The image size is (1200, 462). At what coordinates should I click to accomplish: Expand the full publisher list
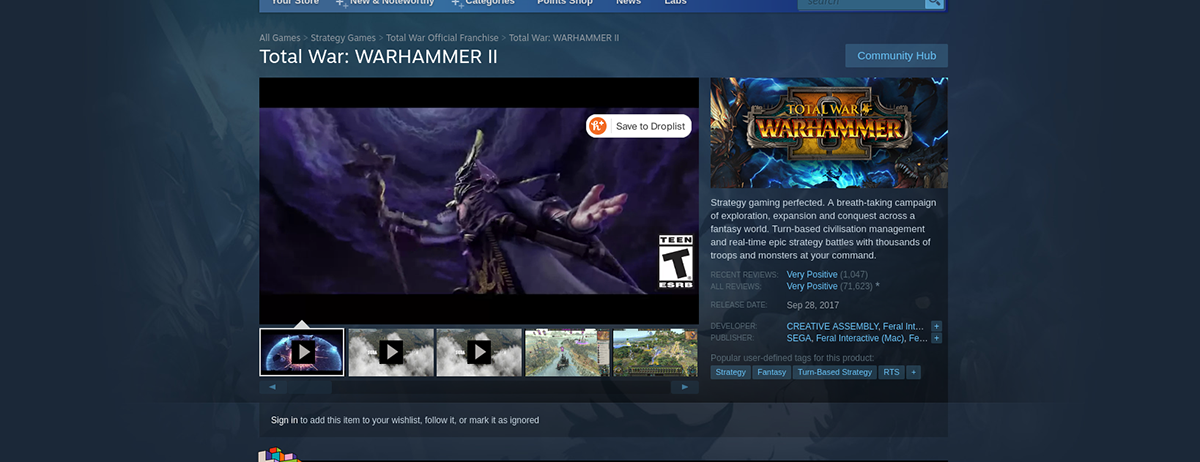pyautogui.click(x=936, y=338)
